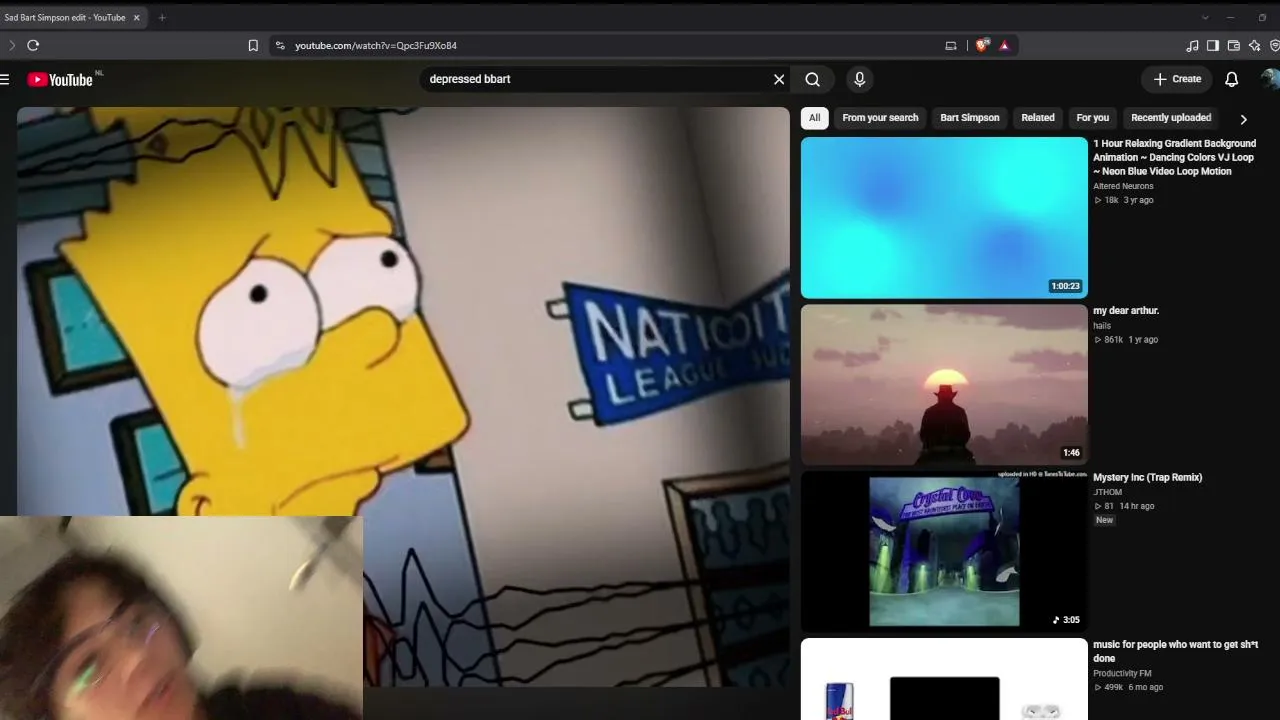Click the 1:00:23 duration badge
Viewport: 1280px width, 720px height.
coord(1066,286)
